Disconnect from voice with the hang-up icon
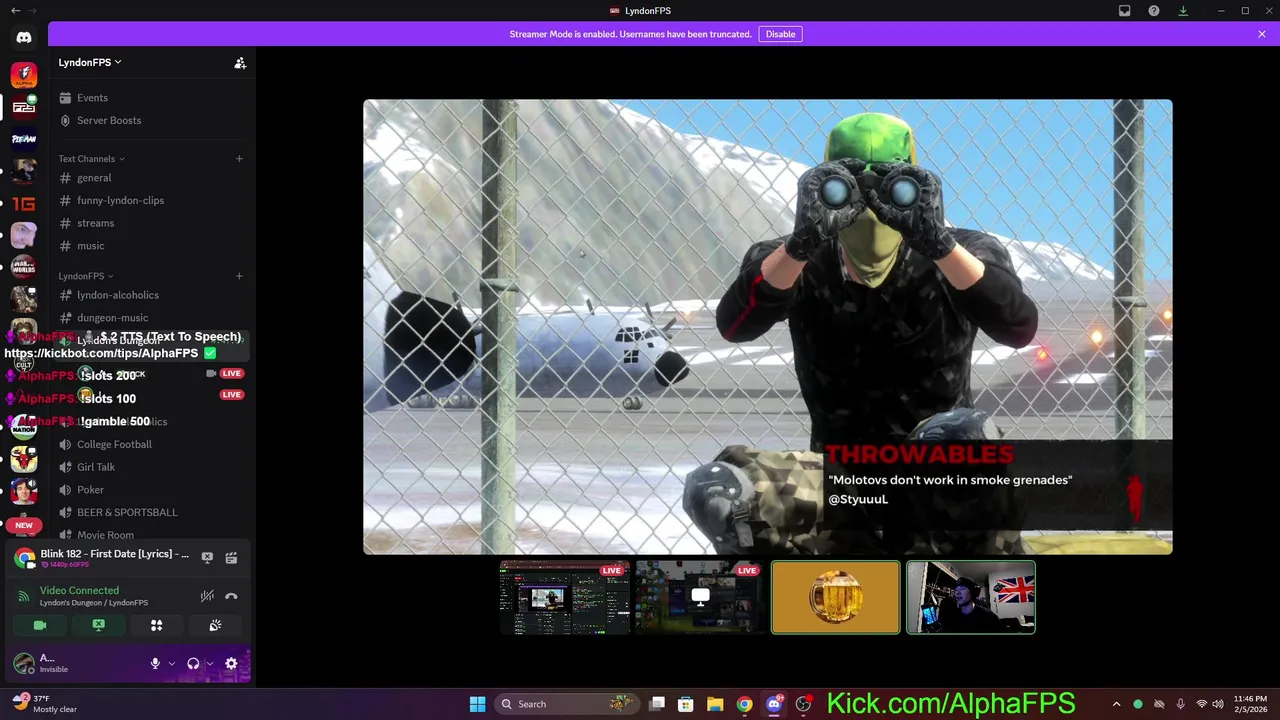 (x=231, y=596)
